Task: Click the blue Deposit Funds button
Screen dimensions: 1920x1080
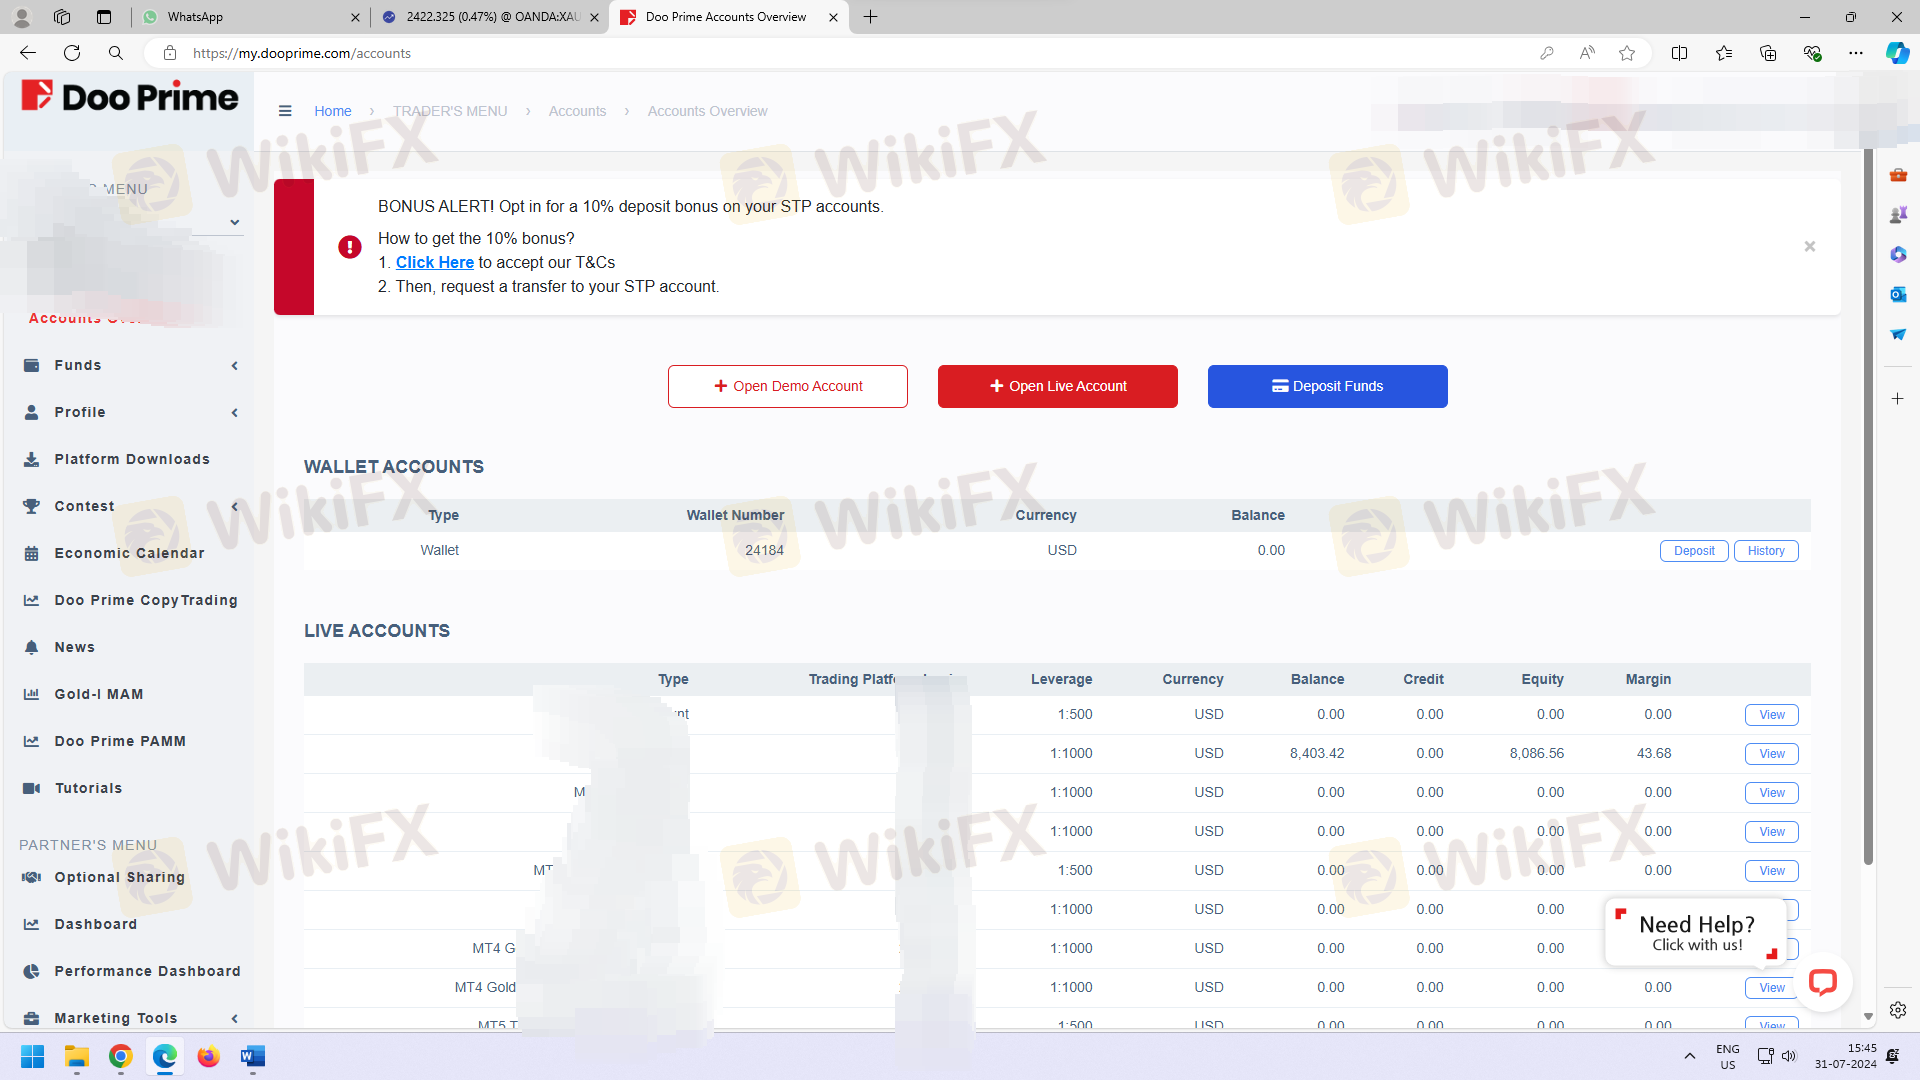Action: [1327, 386]
